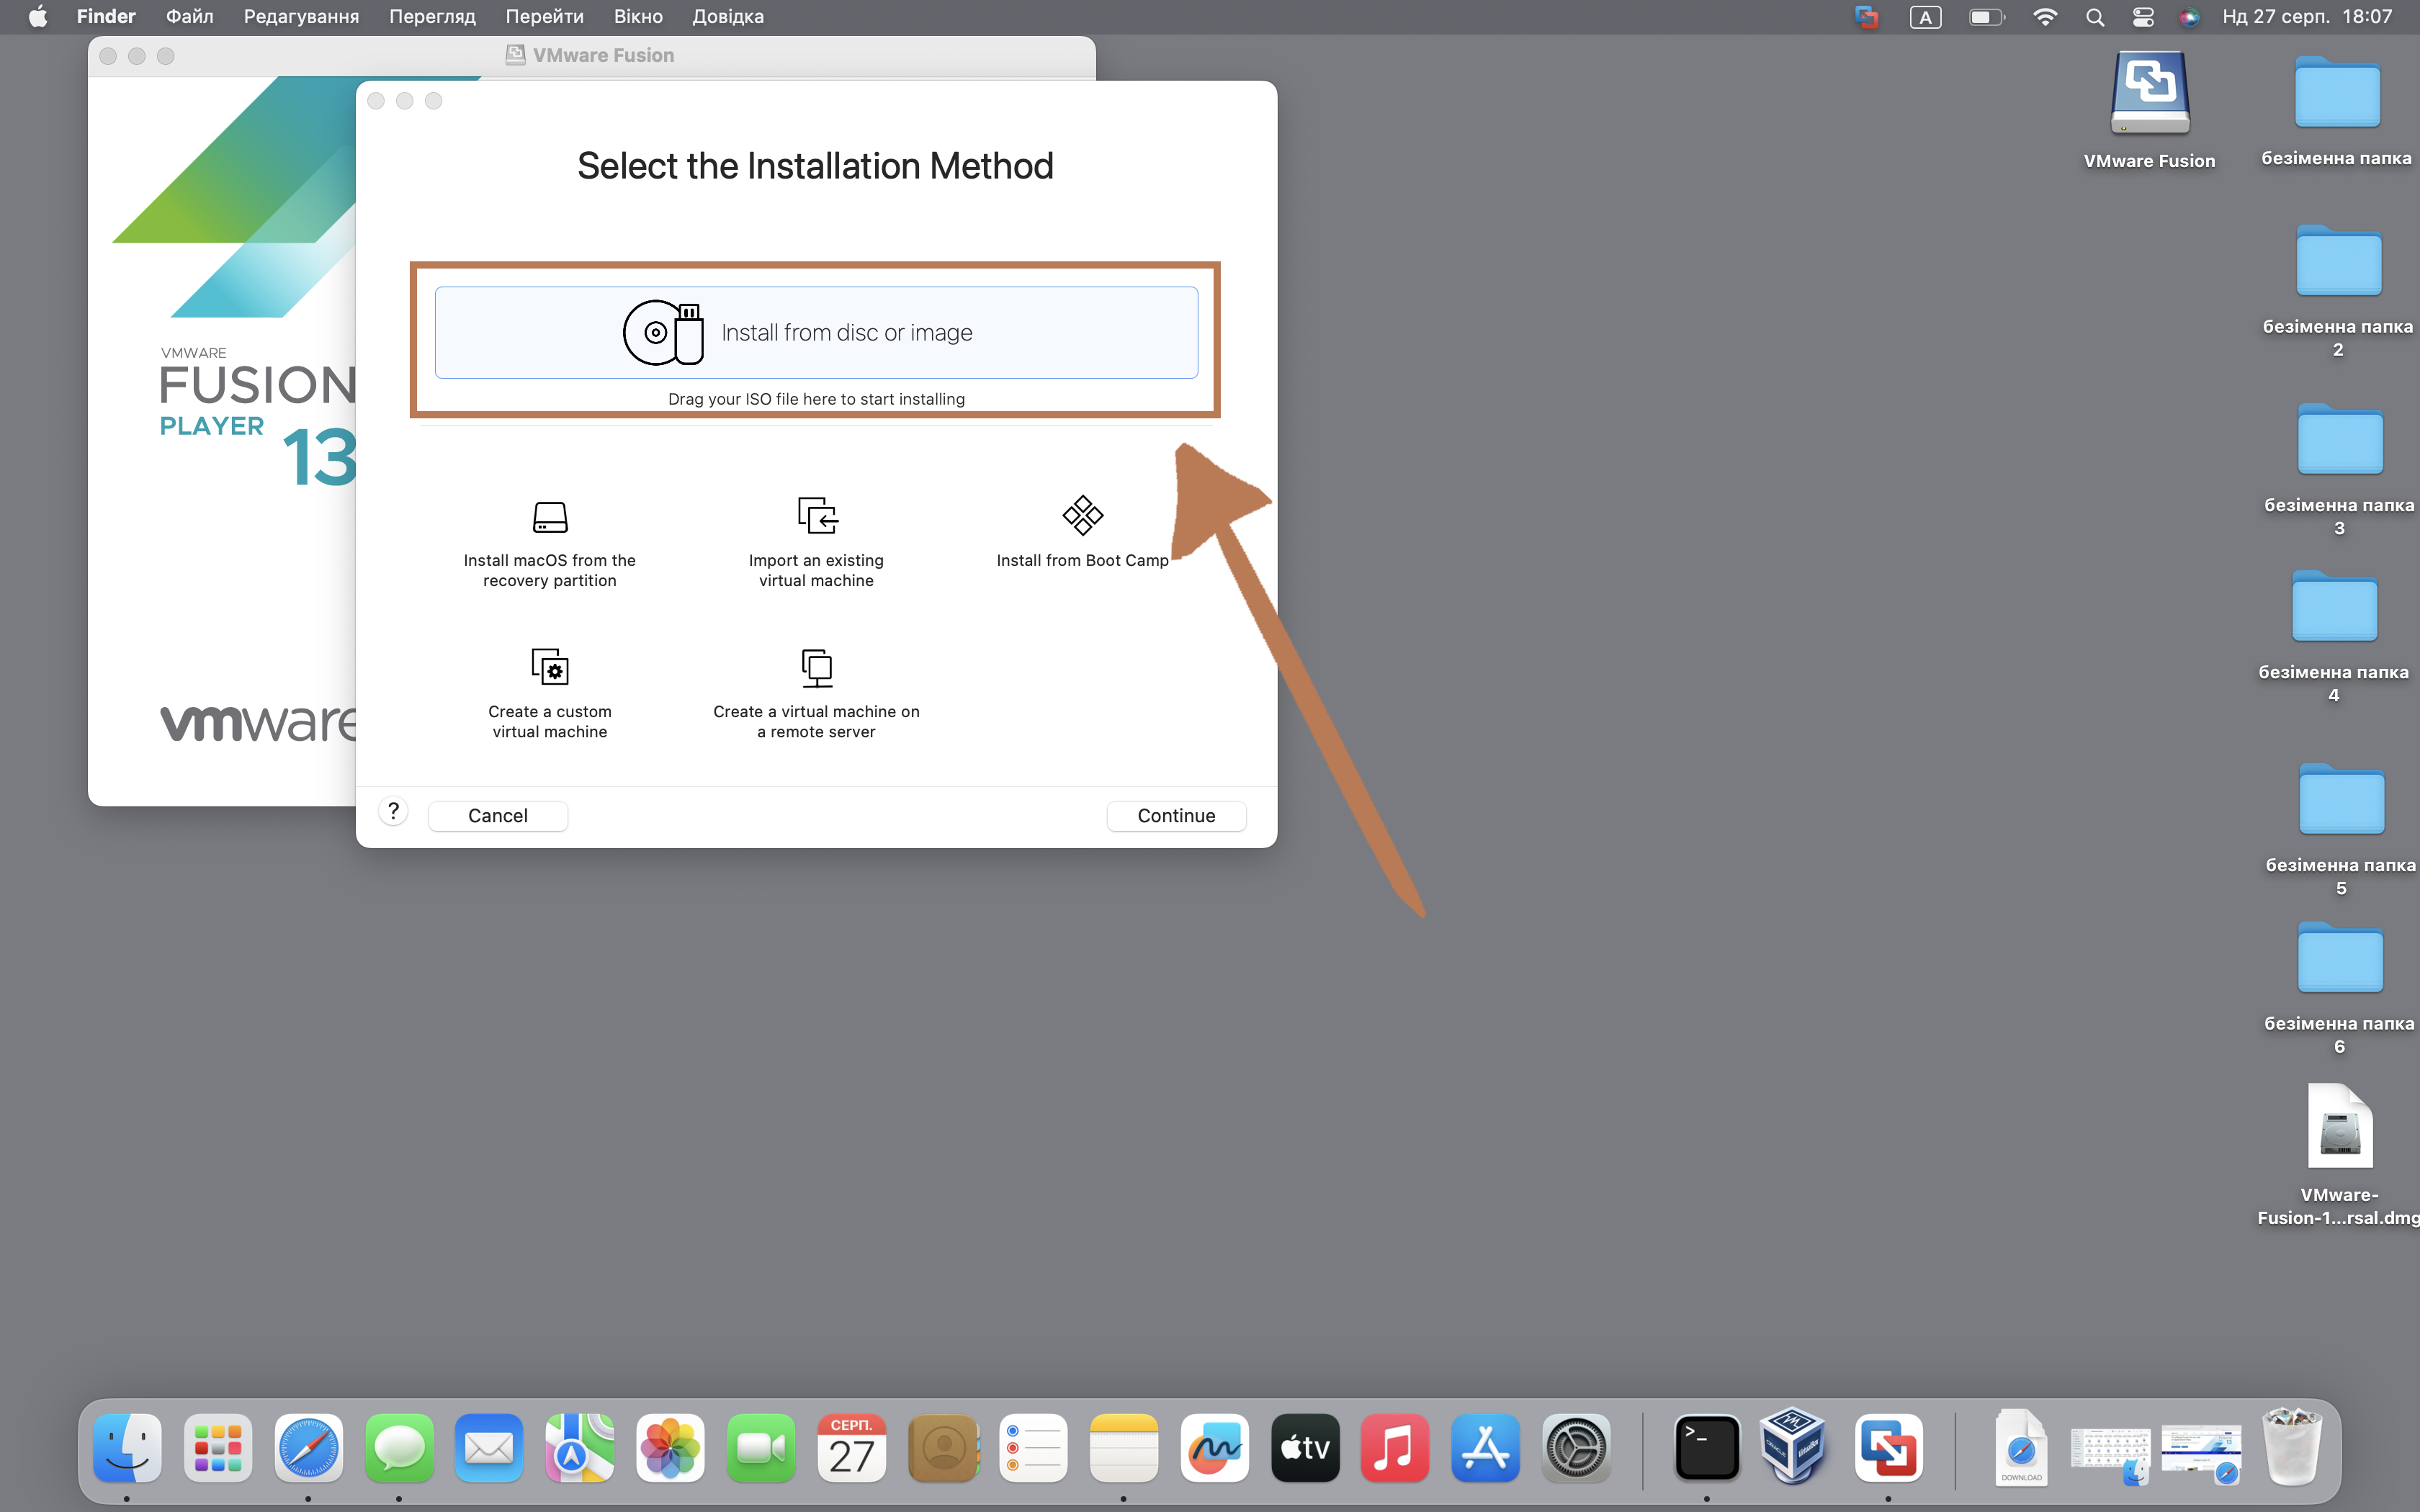The image size is (2420, 1512).
Task: Open Maps from the Dock
Action: tap(580, 1447)
